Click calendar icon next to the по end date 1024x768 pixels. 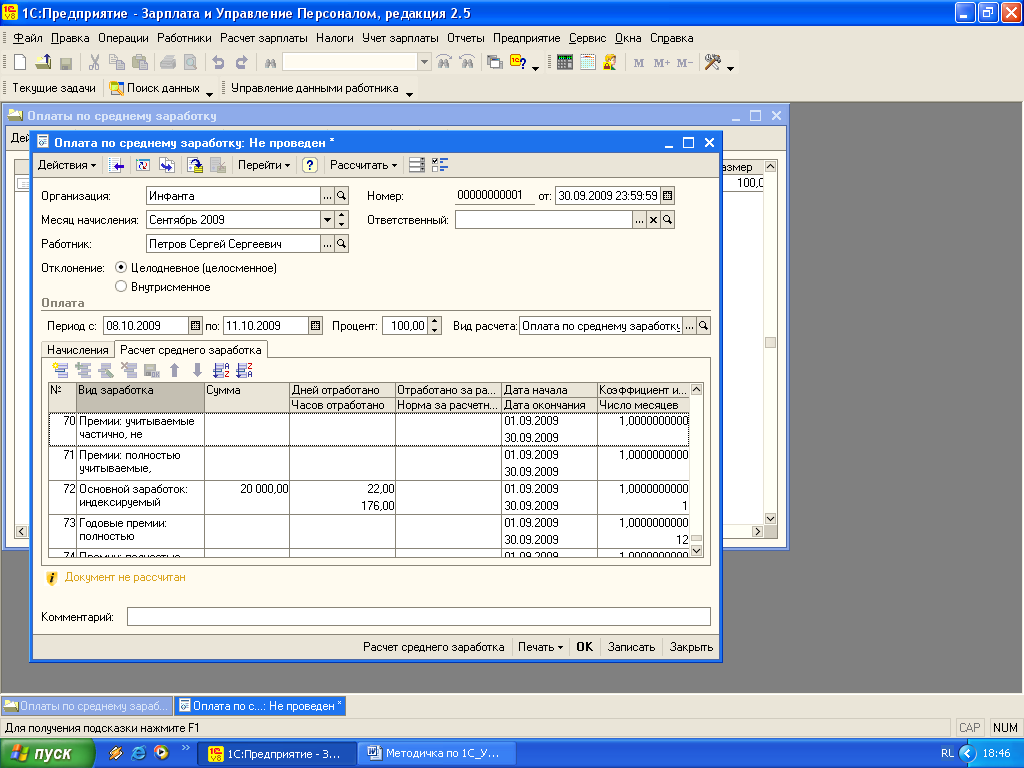(x=315, y=325)
